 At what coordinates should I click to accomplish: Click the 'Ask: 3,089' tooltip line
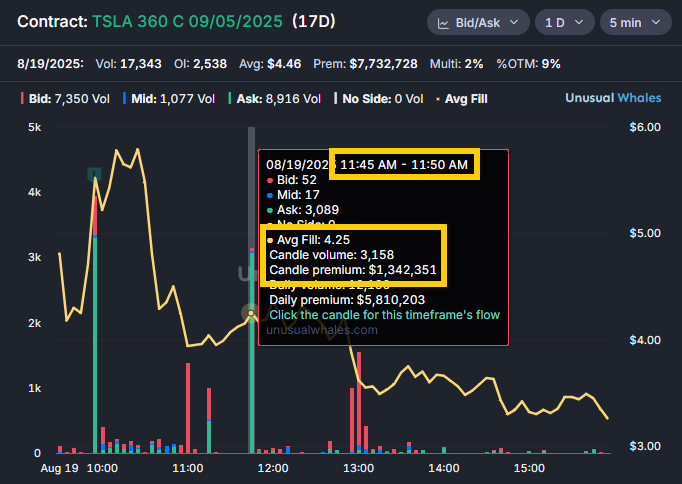(x=303, y=210)
